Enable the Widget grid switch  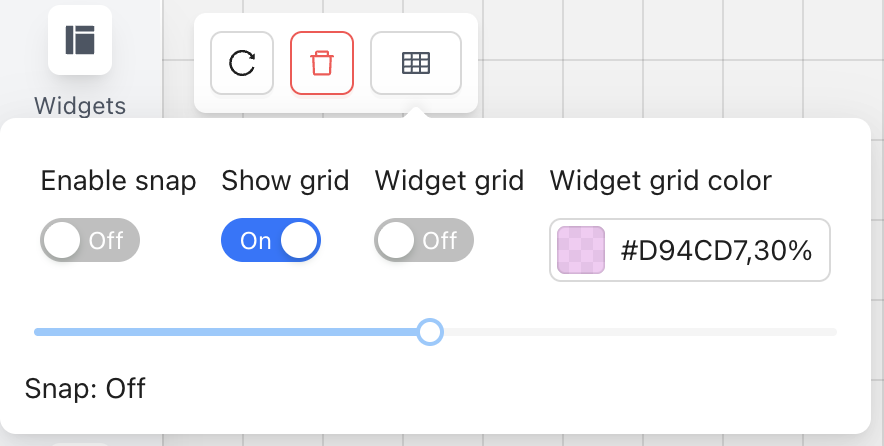tap(424, 241)
